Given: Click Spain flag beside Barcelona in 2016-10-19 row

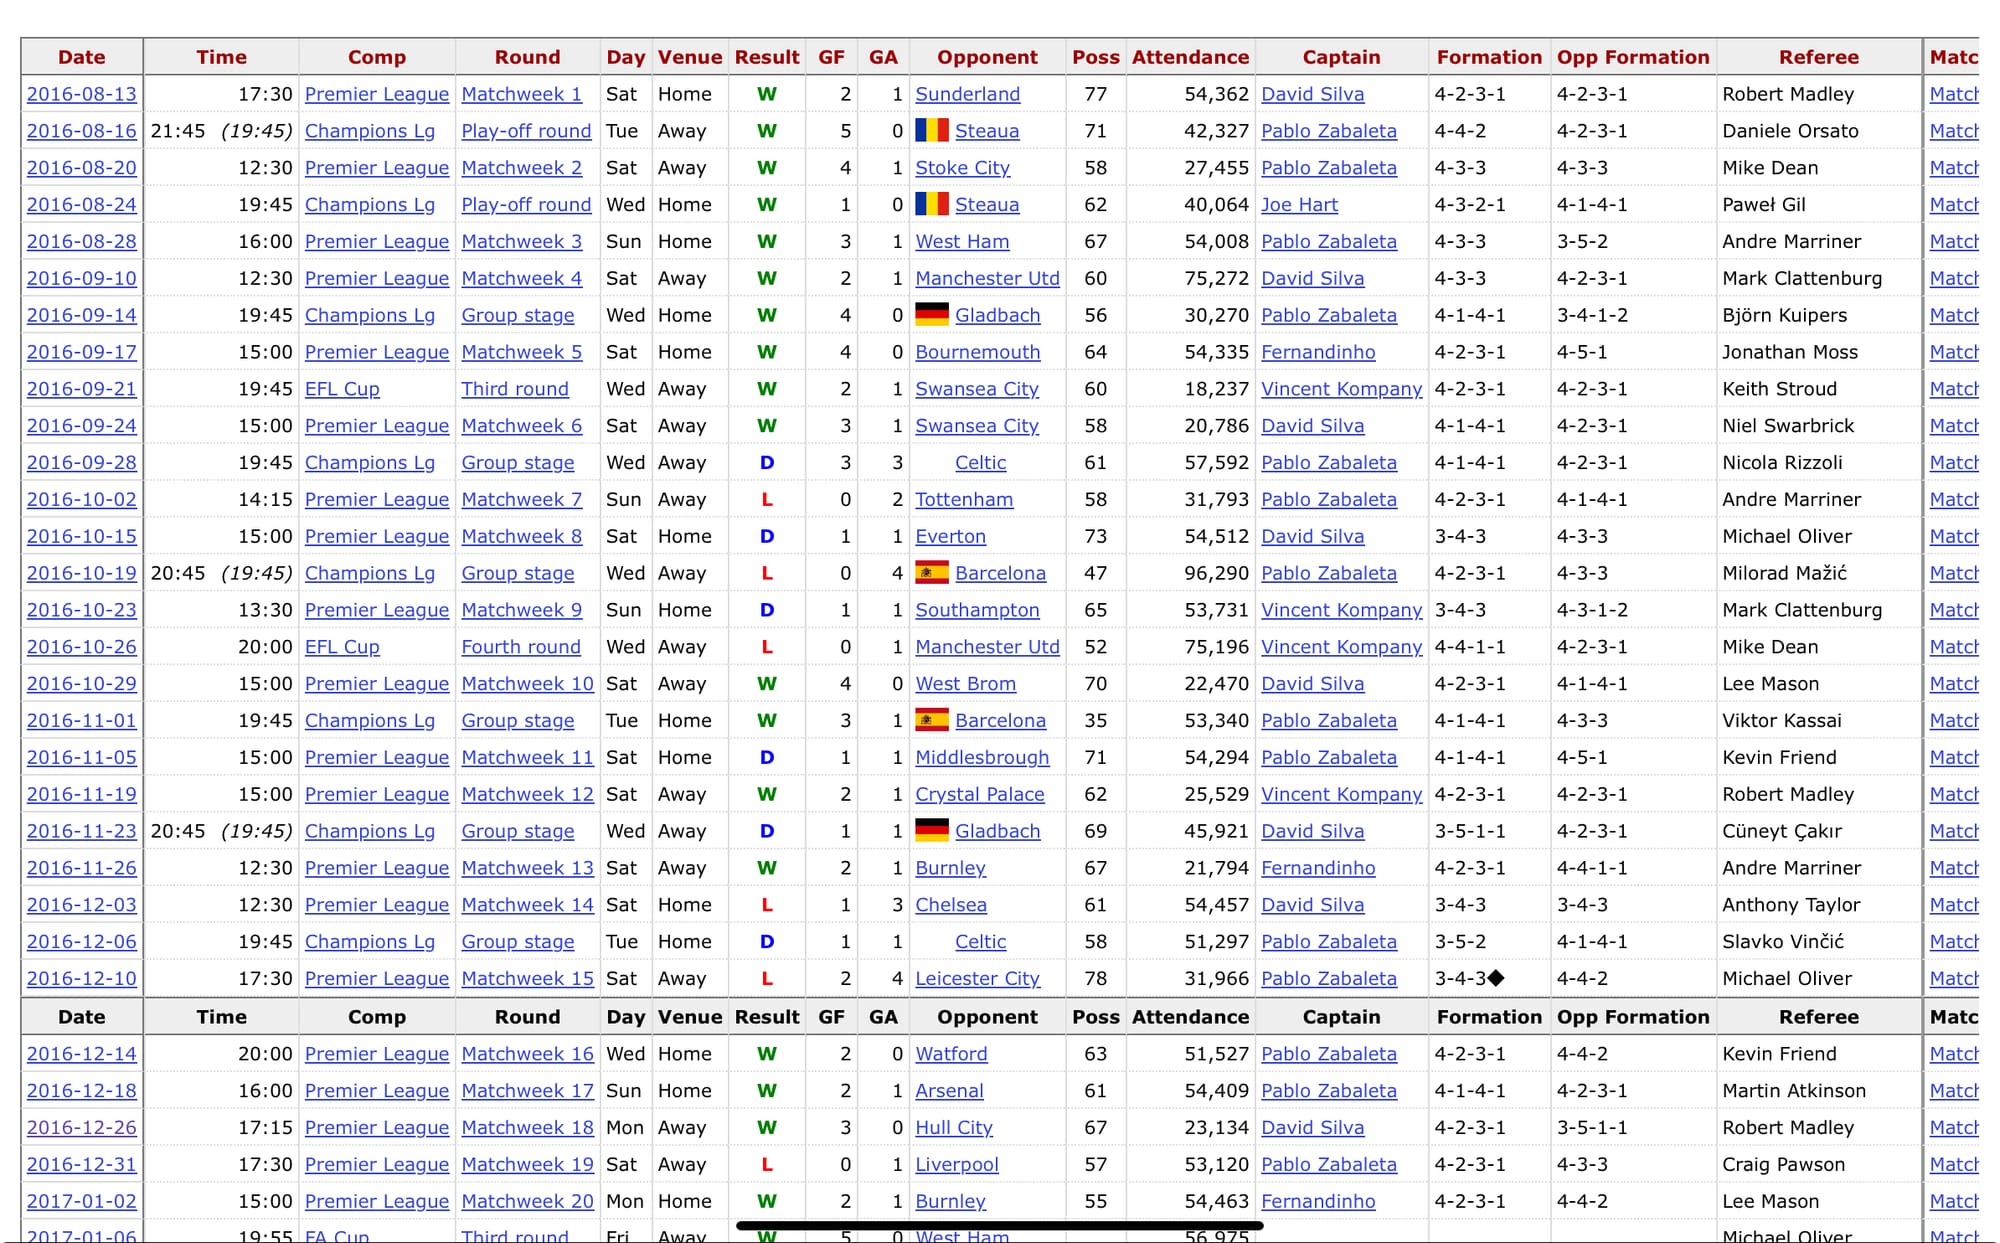Looking at the screenshot, I should coord(932,573).
